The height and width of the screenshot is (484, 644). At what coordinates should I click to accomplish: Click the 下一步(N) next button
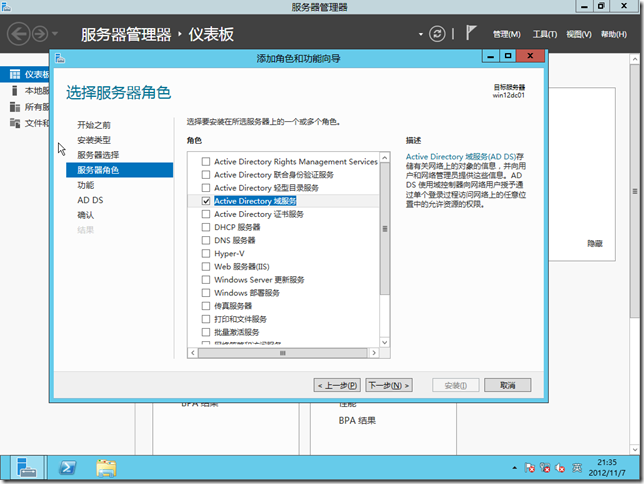tap(389, 385)
